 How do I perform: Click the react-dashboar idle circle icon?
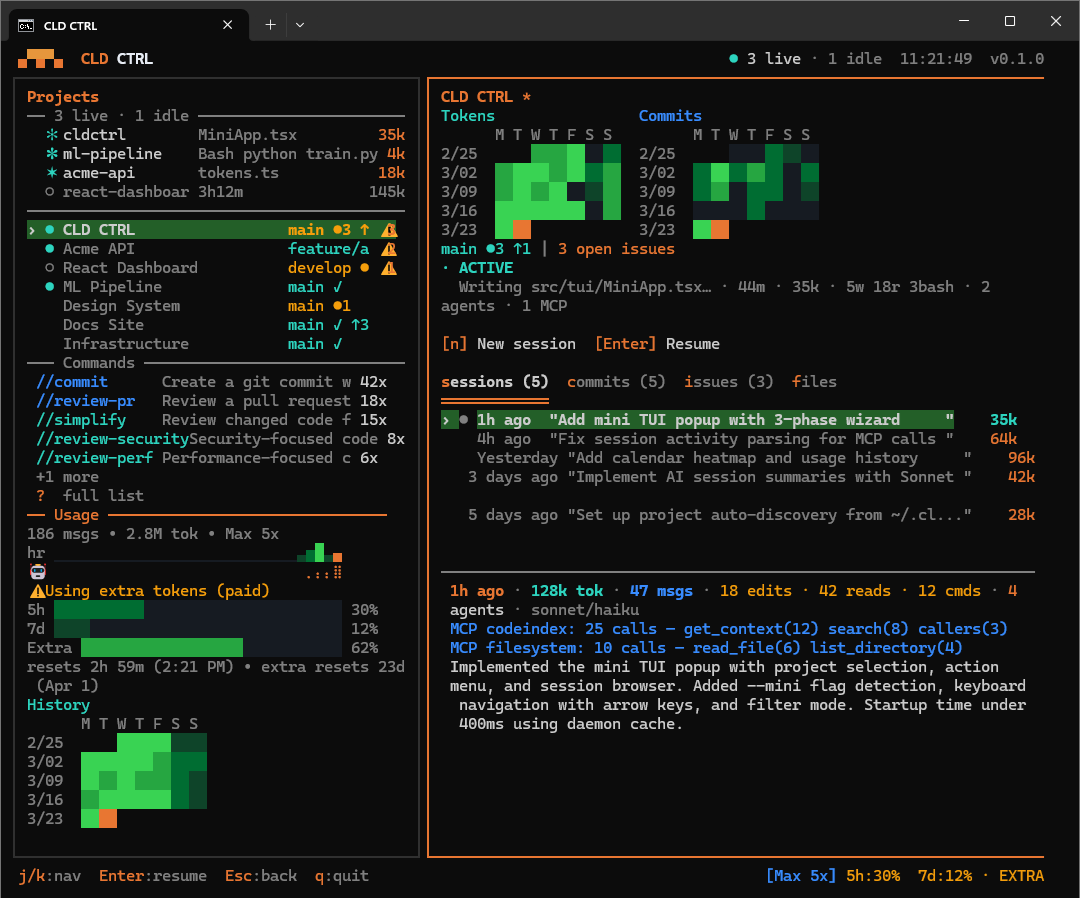50,191
